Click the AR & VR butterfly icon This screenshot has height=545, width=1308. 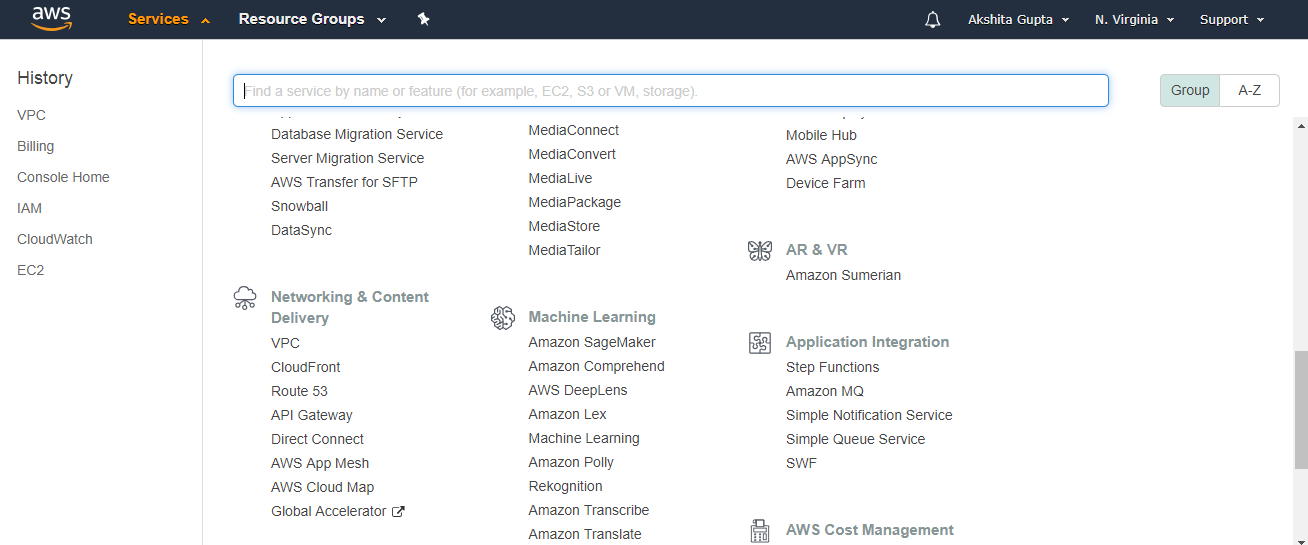[760, 250]
